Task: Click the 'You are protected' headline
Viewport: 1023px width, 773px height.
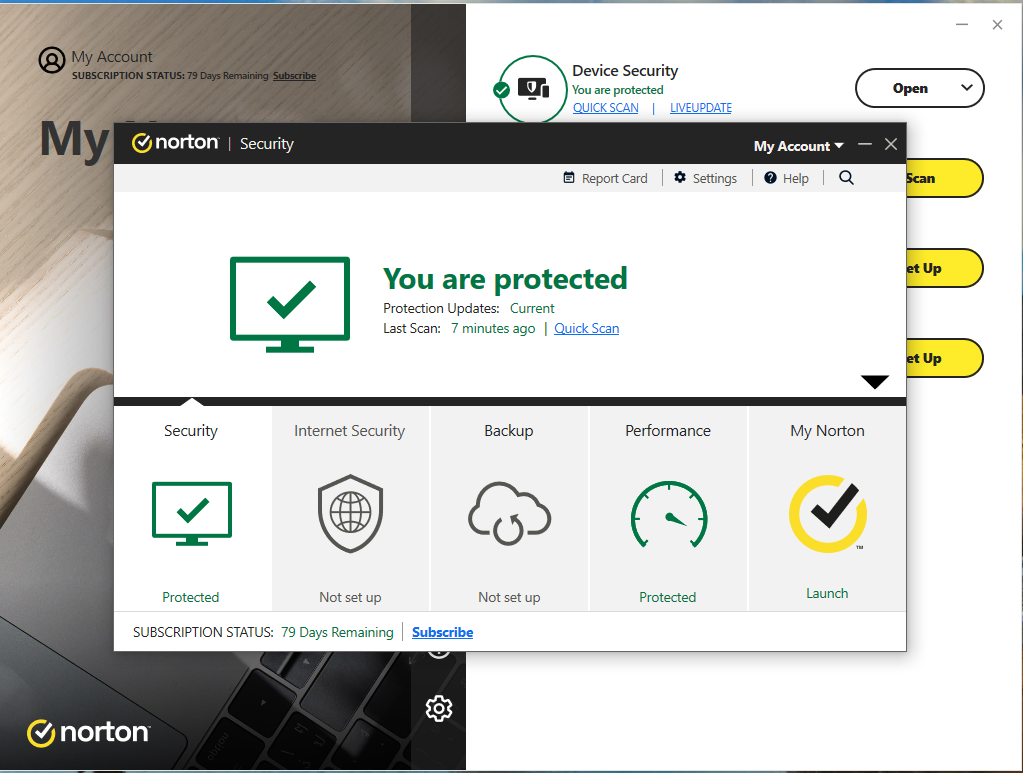Action: pos(505,279)
